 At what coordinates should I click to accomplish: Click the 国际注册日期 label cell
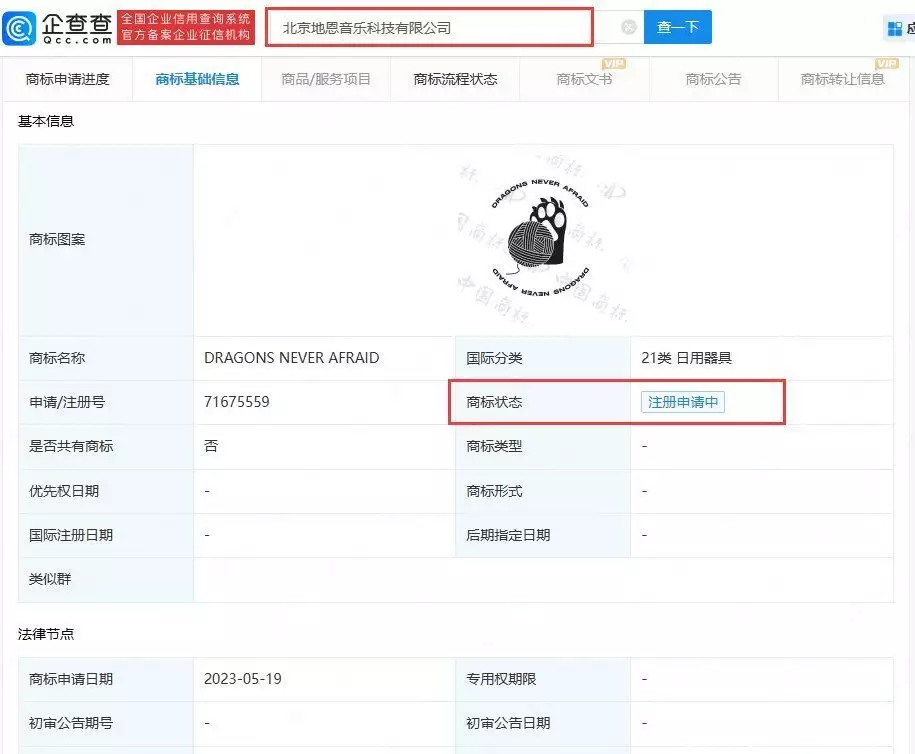click(106, 535)
